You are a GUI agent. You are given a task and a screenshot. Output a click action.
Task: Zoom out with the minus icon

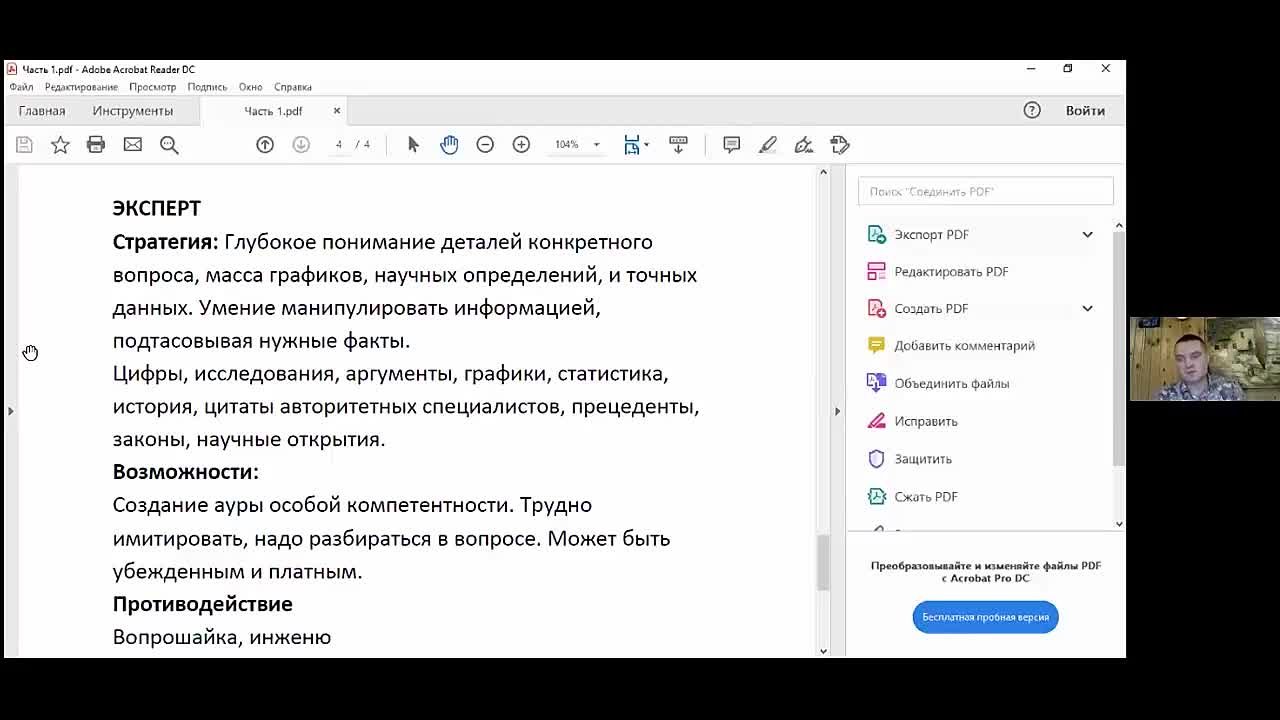[485, 145]
